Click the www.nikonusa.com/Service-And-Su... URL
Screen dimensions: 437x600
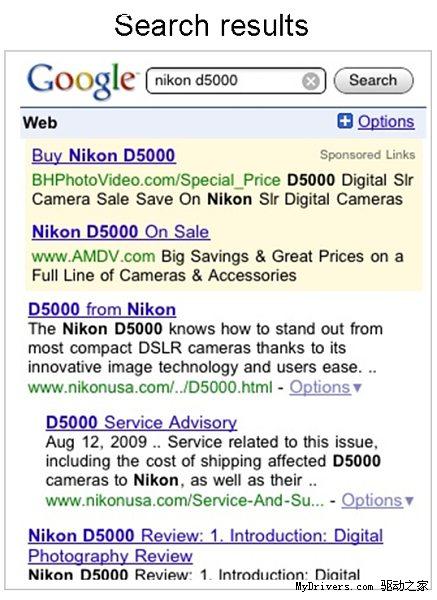click(184, 501)
